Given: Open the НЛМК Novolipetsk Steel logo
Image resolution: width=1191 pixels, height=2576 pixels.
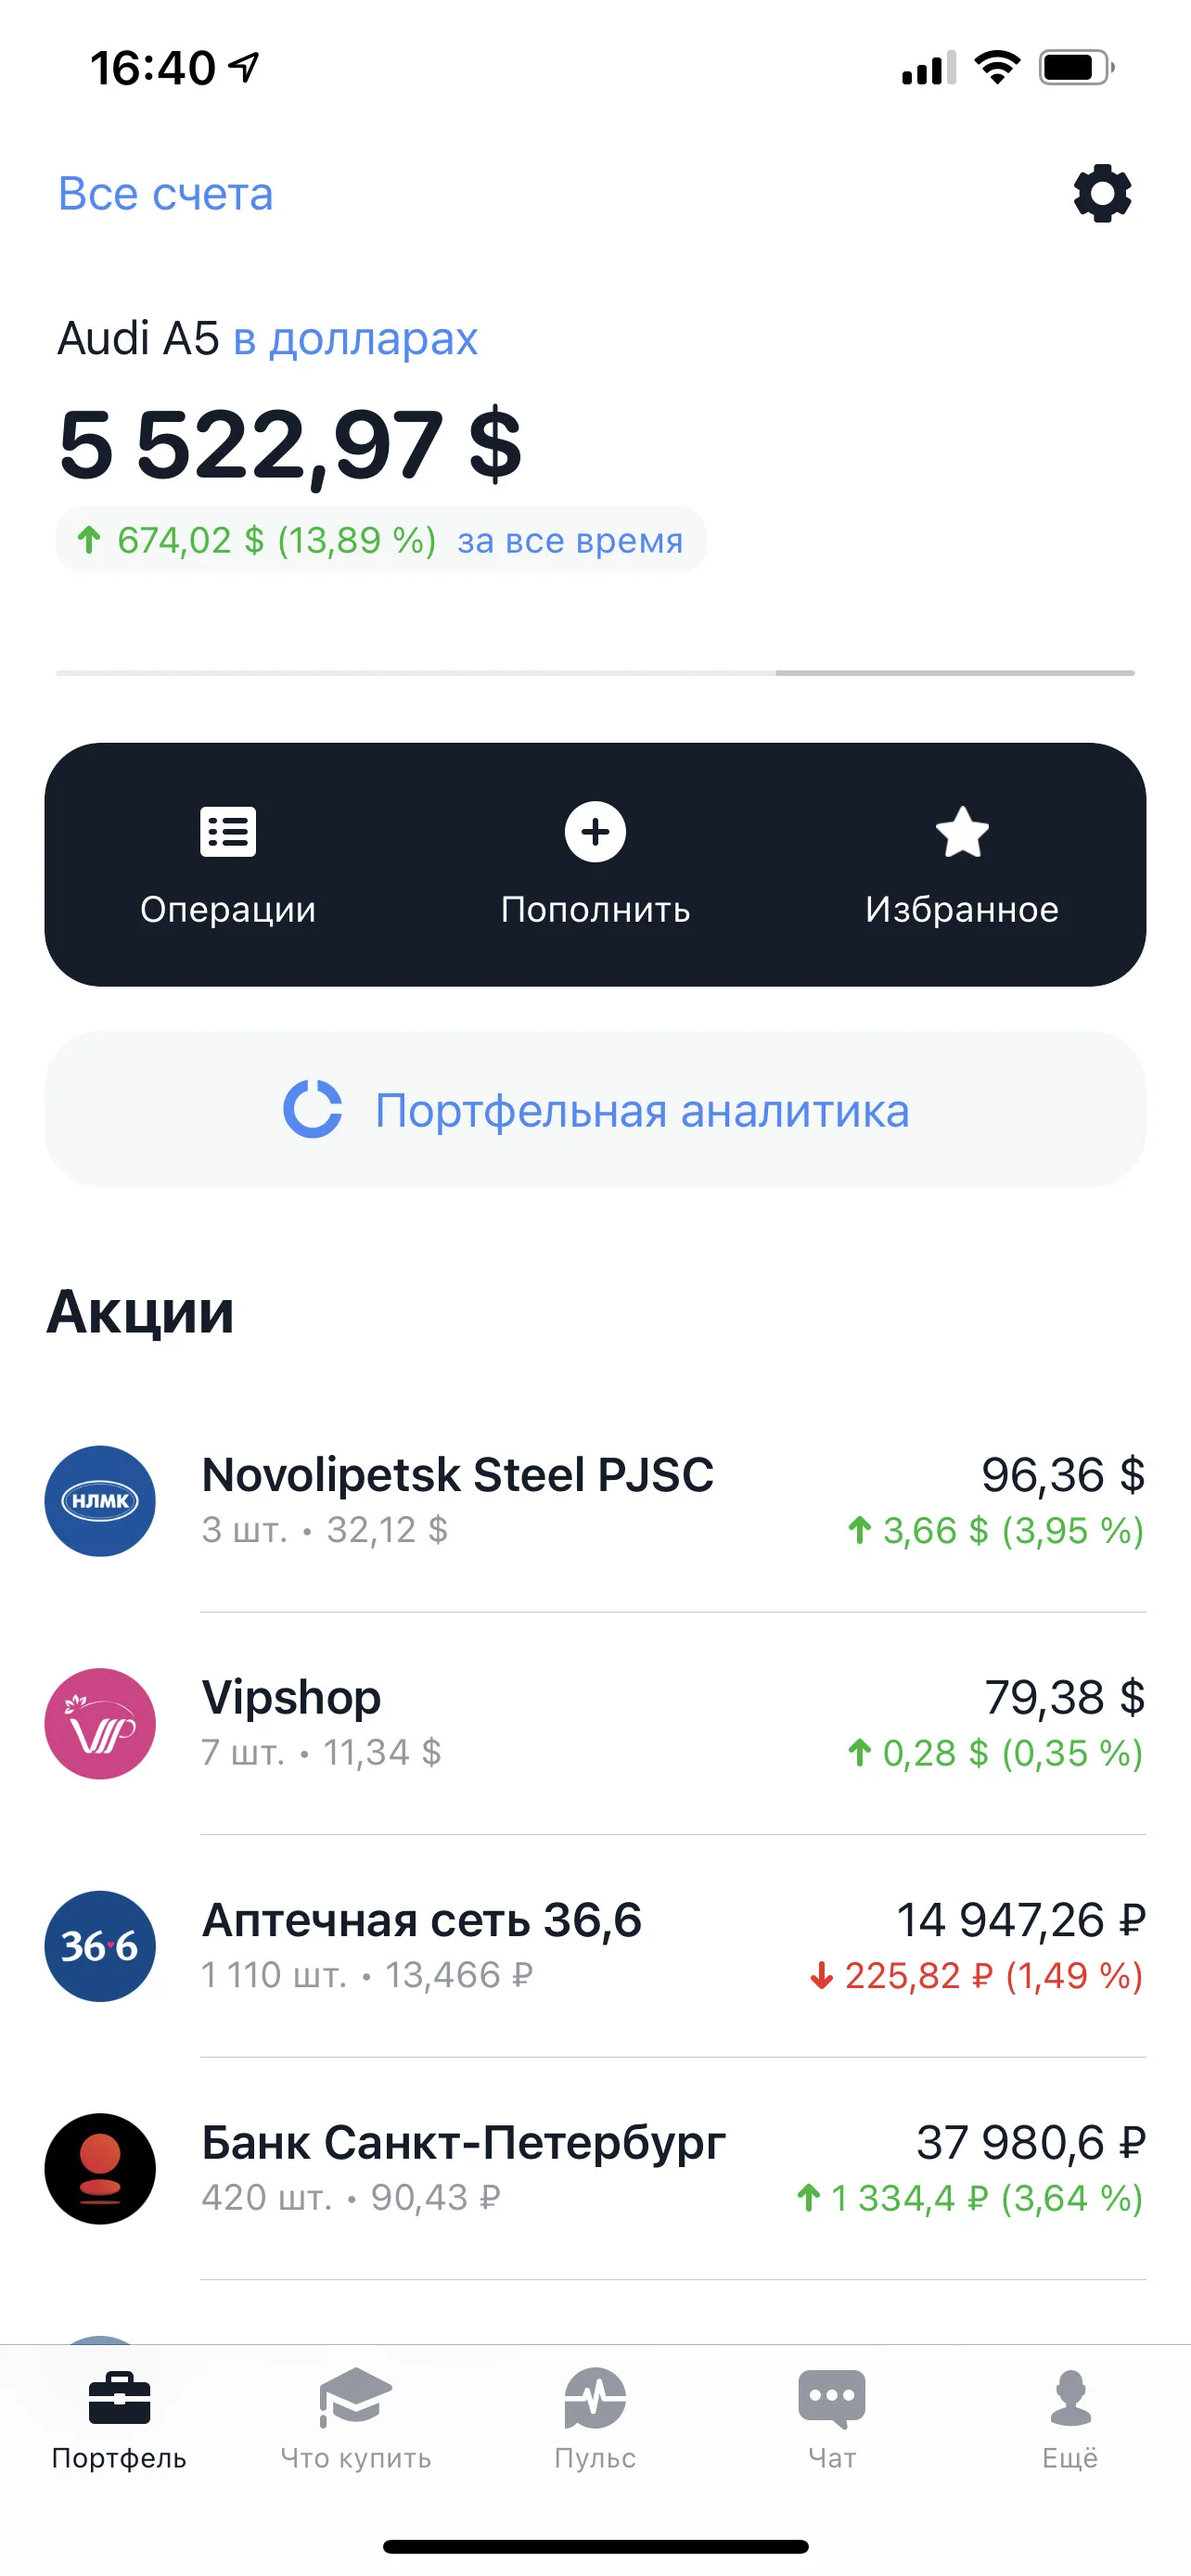Looking at the screenshot, I should pyautogui.click(x=100, y=1501).
